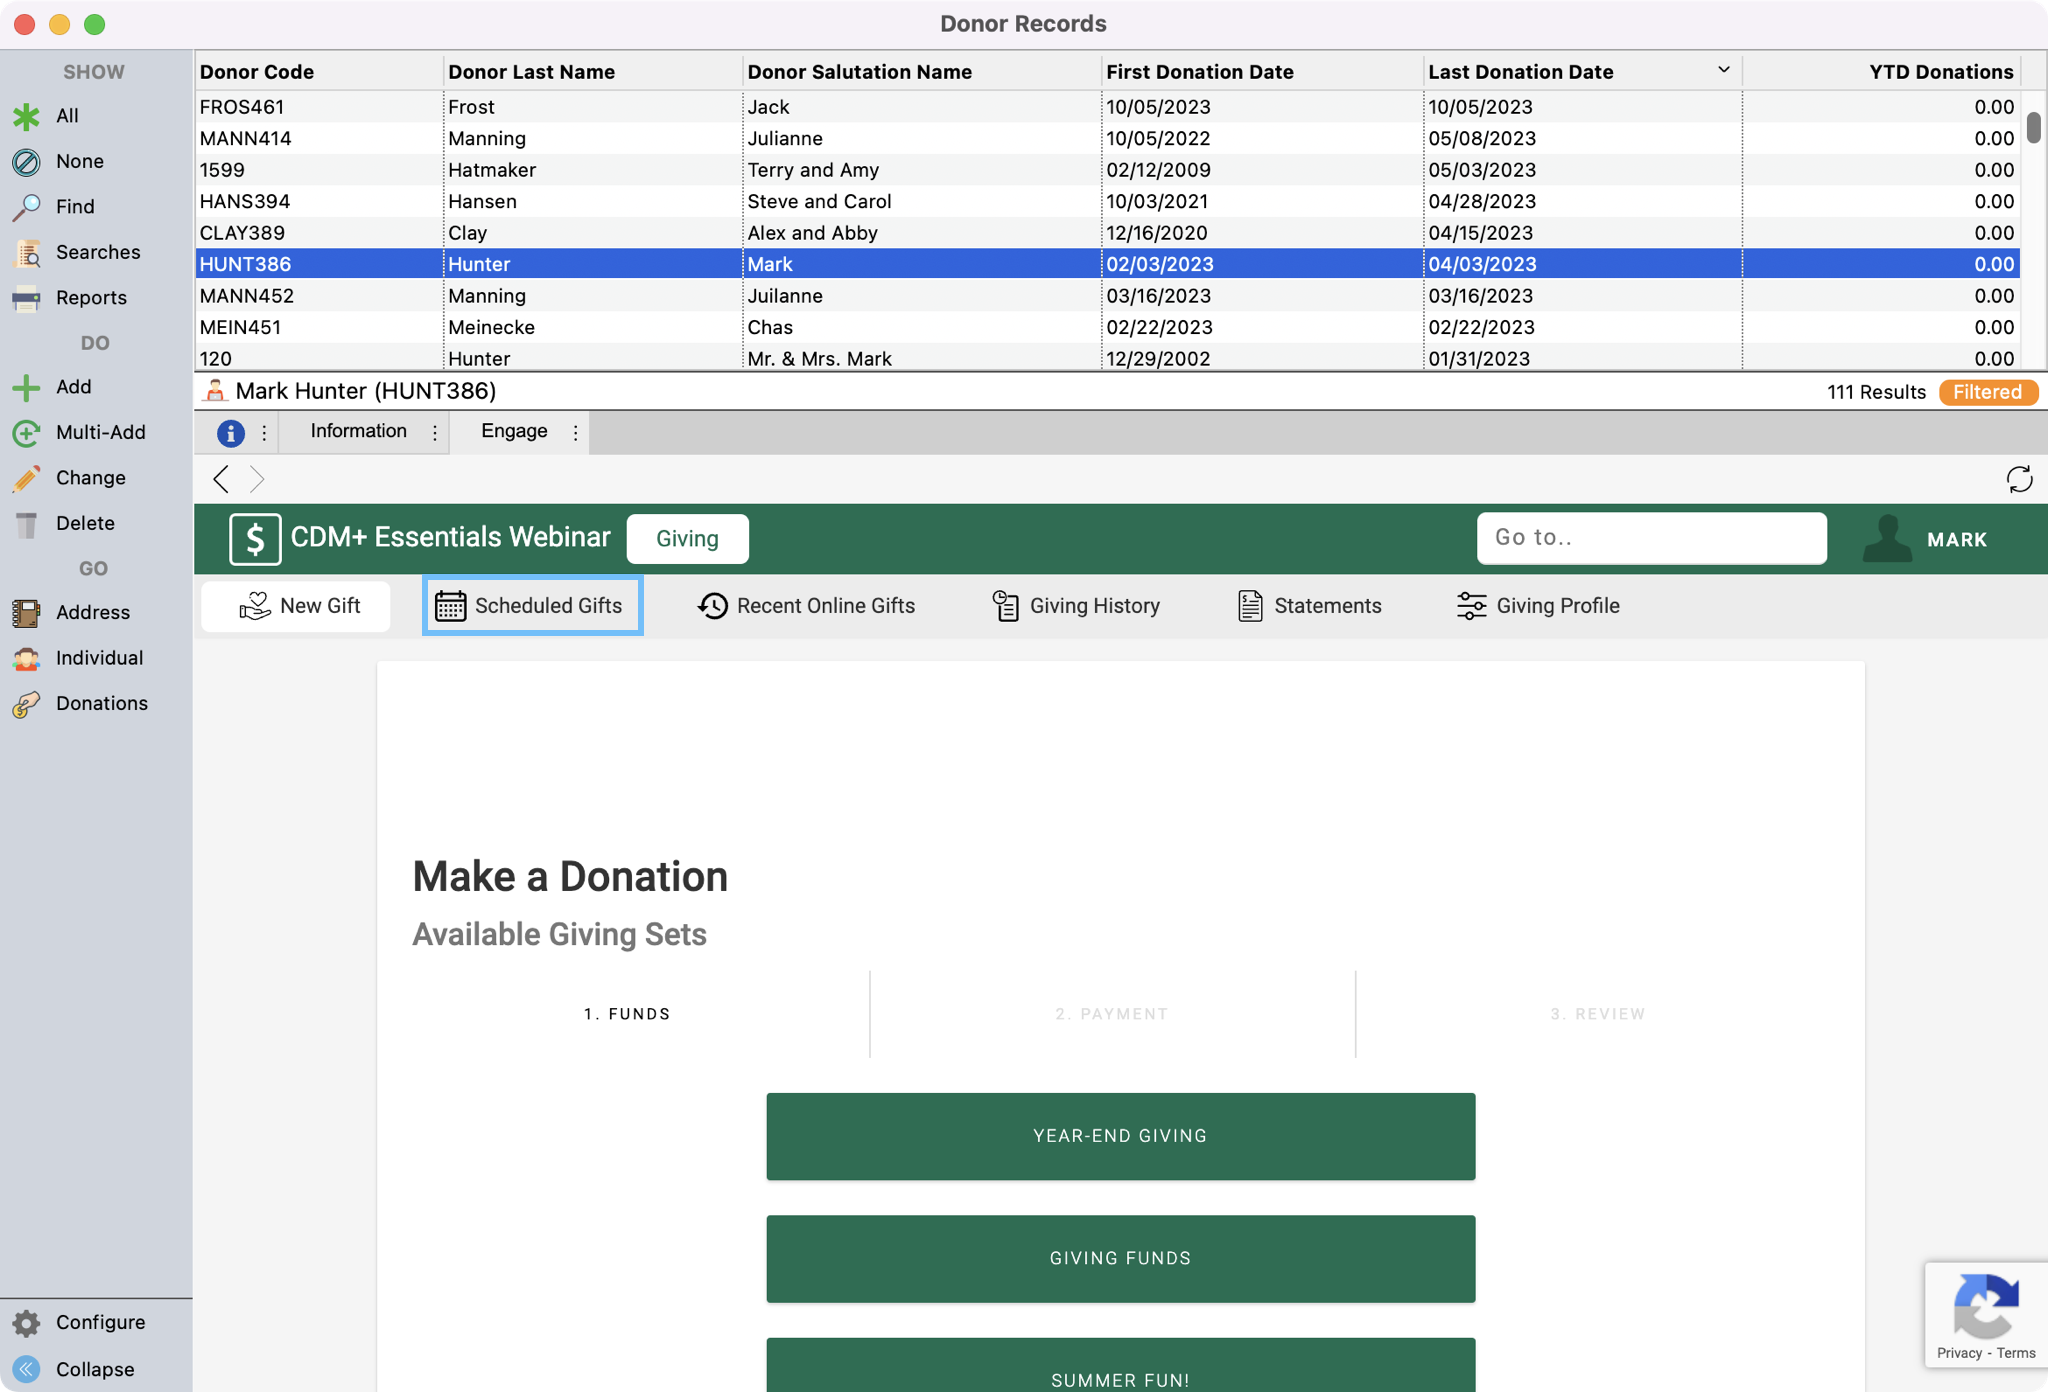Click the Go to search field

click(1651, 538)
